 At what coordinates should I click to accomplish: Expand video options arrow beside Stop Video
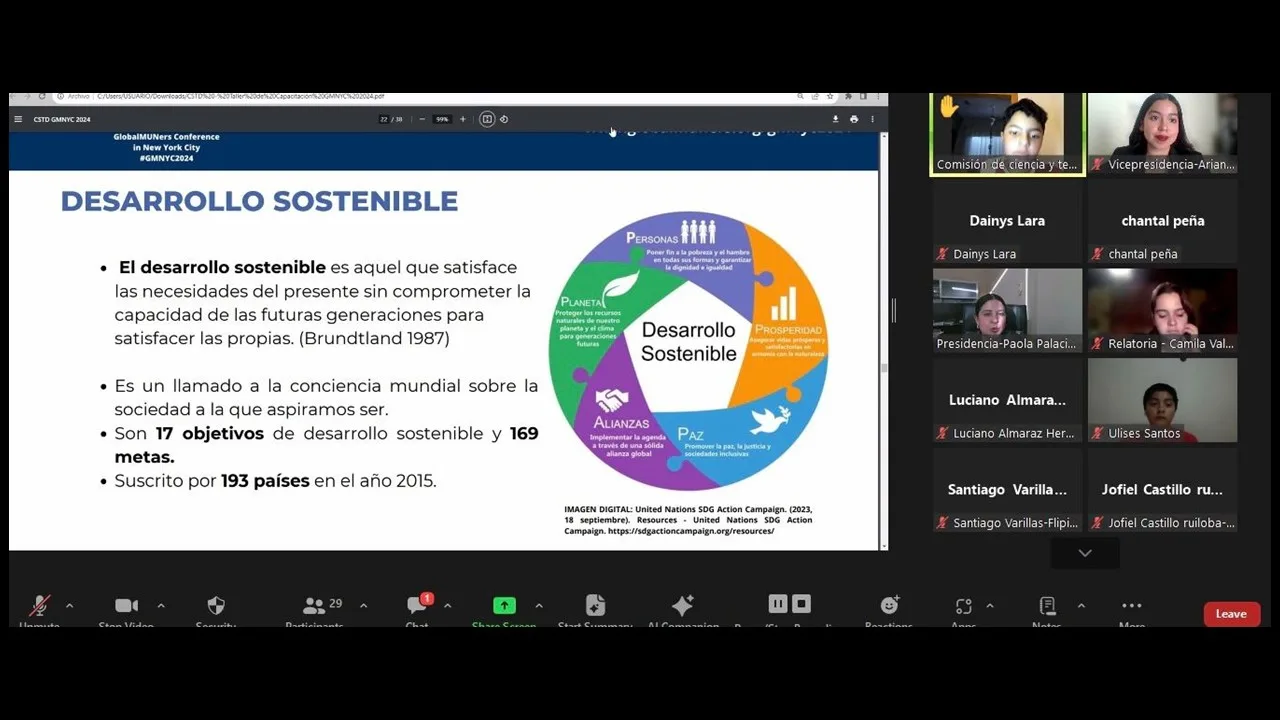(x=161, y=606)
